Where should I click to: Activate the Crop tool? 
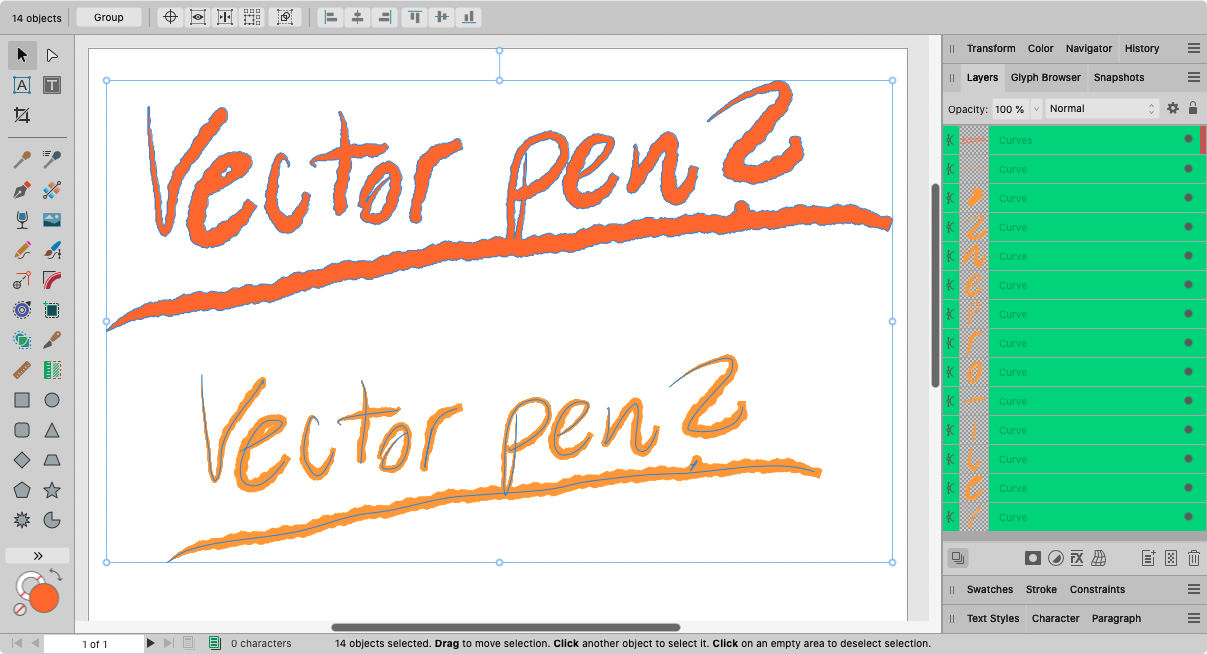[22, 117]
